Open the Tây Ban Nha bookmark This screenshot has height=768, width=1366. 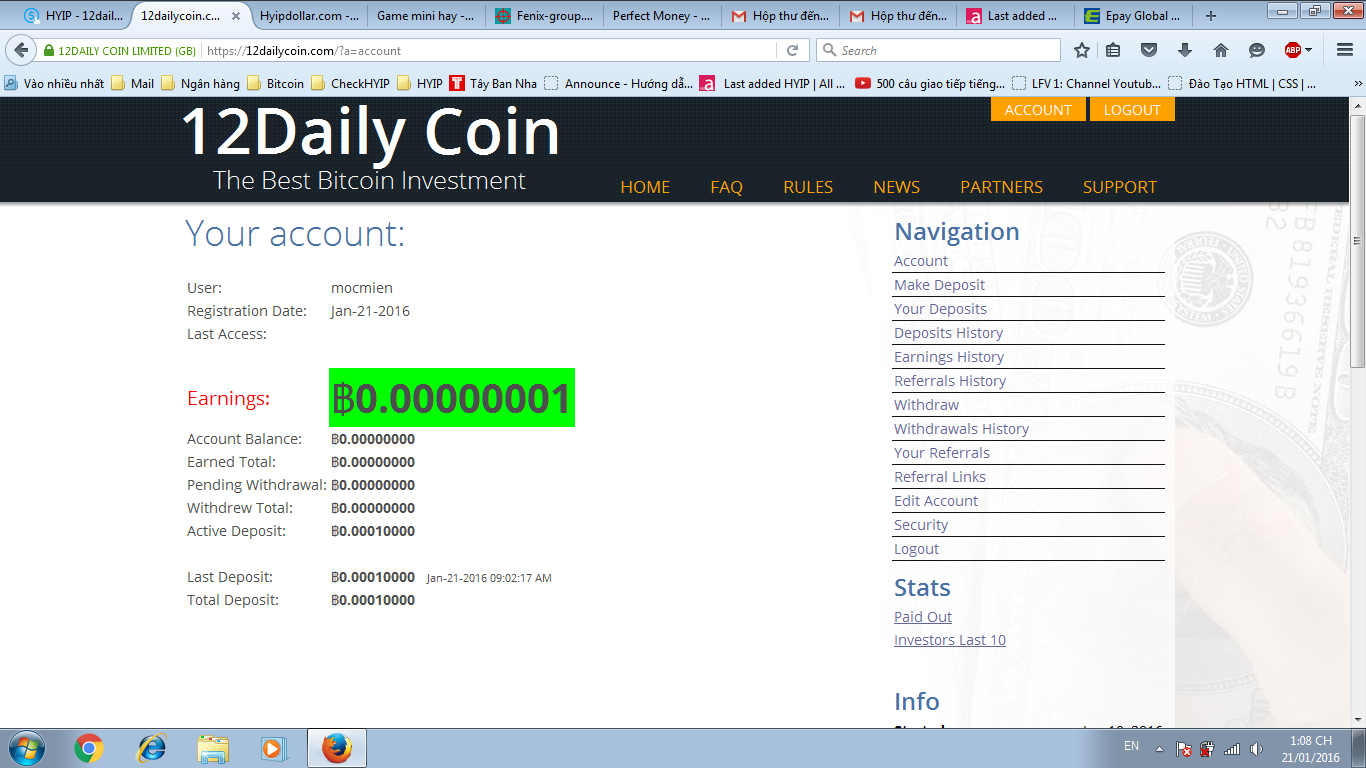493,83
